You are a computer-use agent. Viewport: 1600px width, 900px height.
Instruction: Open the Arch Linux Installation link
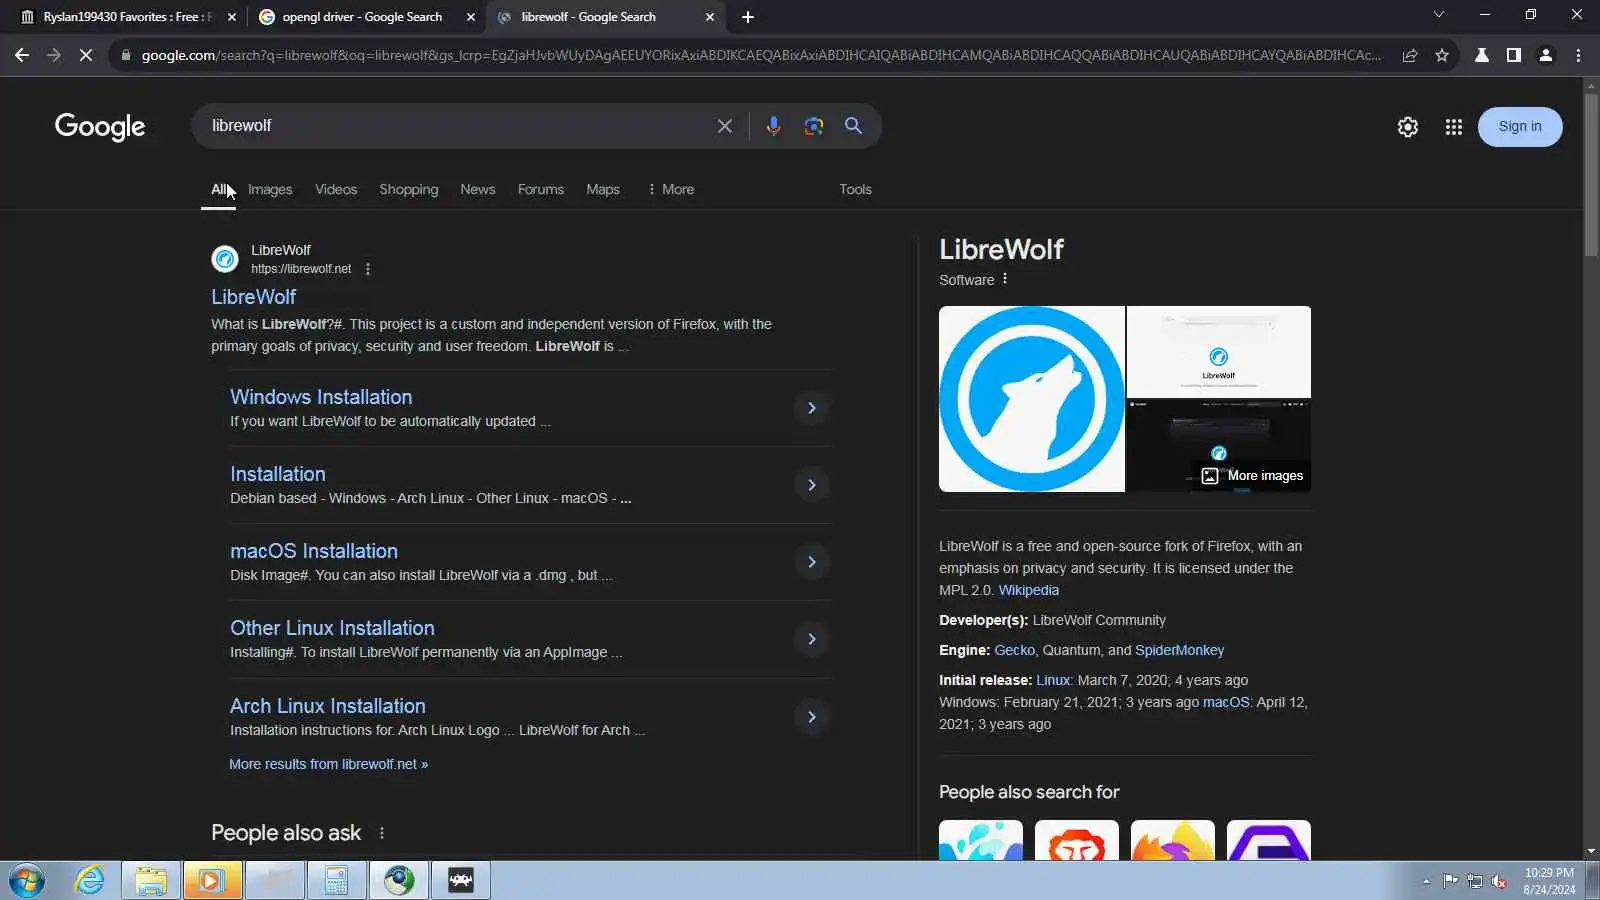pyautogui.click(x=328, y=706)
